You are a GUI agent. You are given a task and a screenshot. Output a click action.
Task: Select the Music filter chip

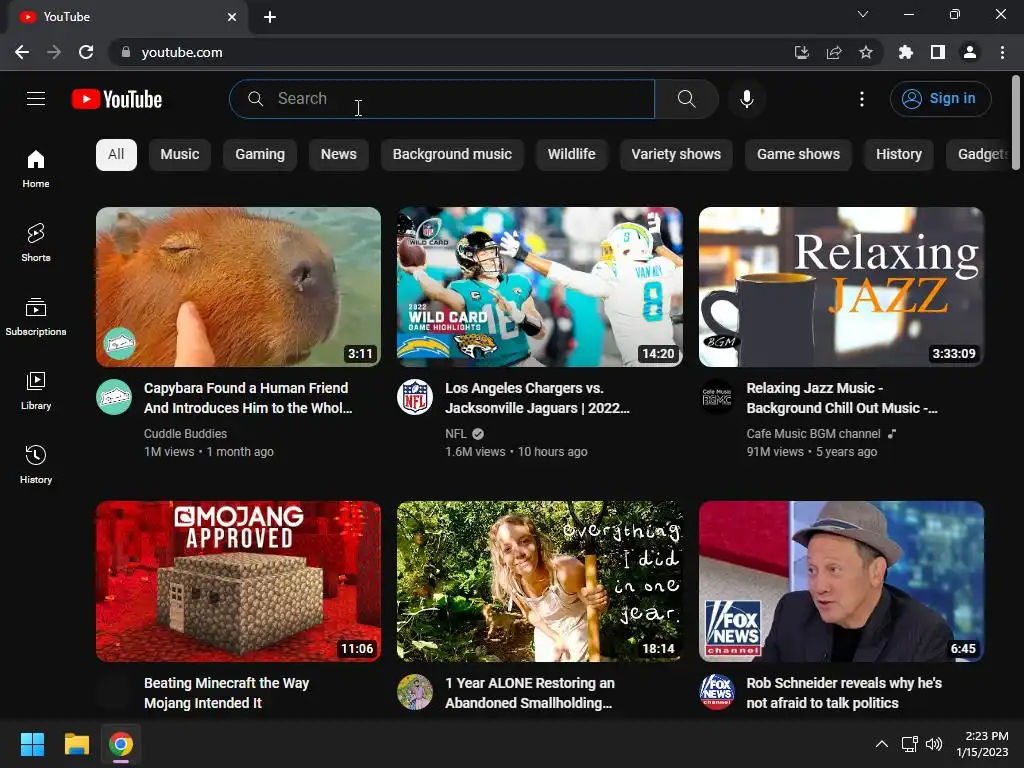click(x=180, y=155)
